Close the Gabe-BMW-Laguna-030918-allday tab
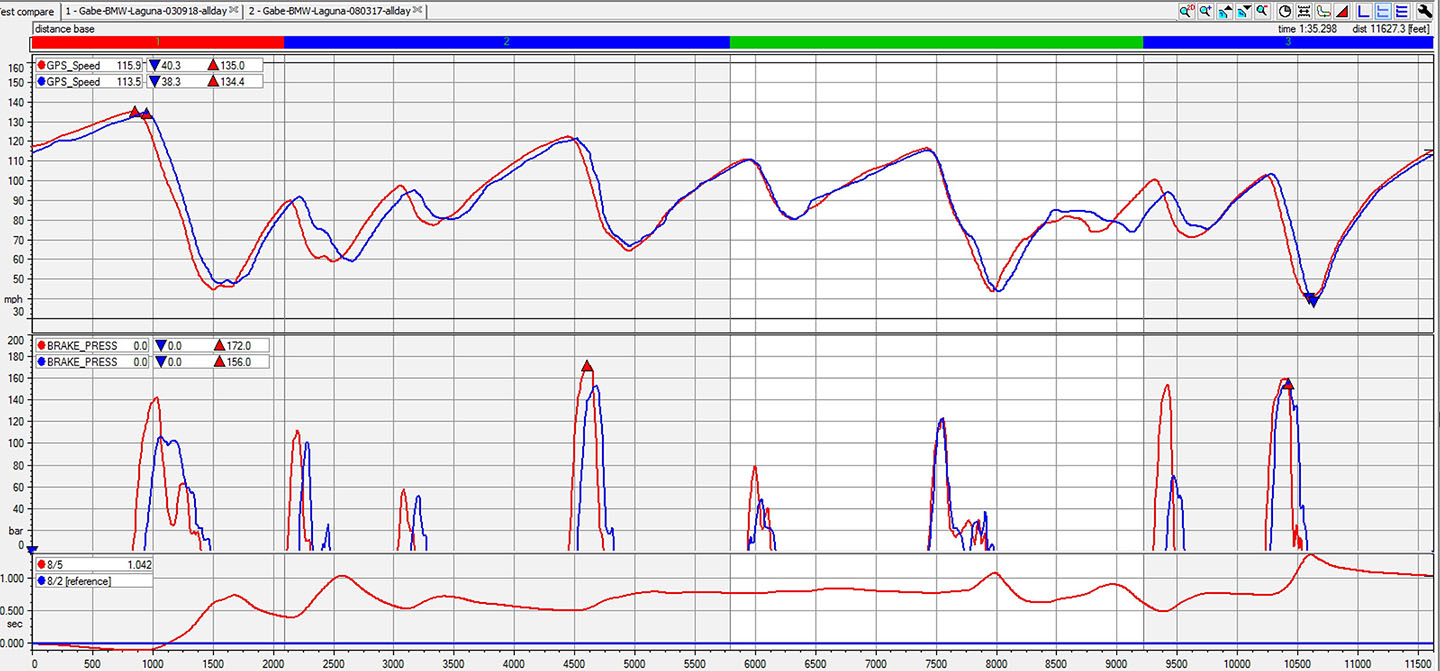The height and width of the screenshot is (671, 1440). [234, 10]
